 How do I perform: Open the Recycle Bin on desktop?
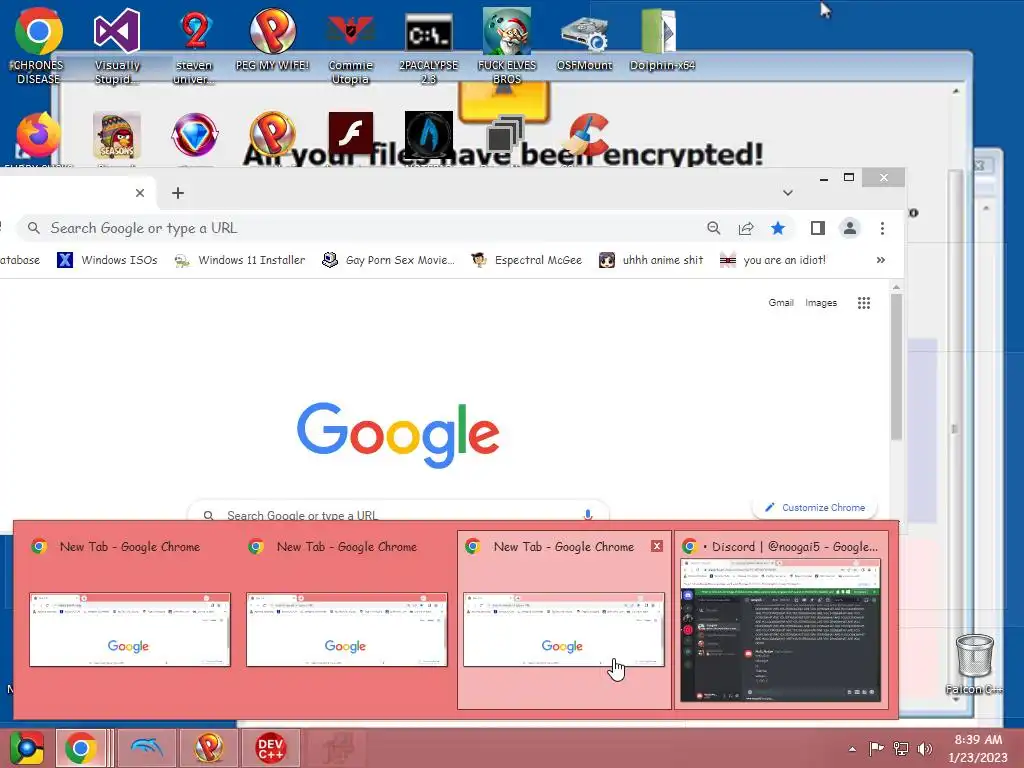point(974,663)
